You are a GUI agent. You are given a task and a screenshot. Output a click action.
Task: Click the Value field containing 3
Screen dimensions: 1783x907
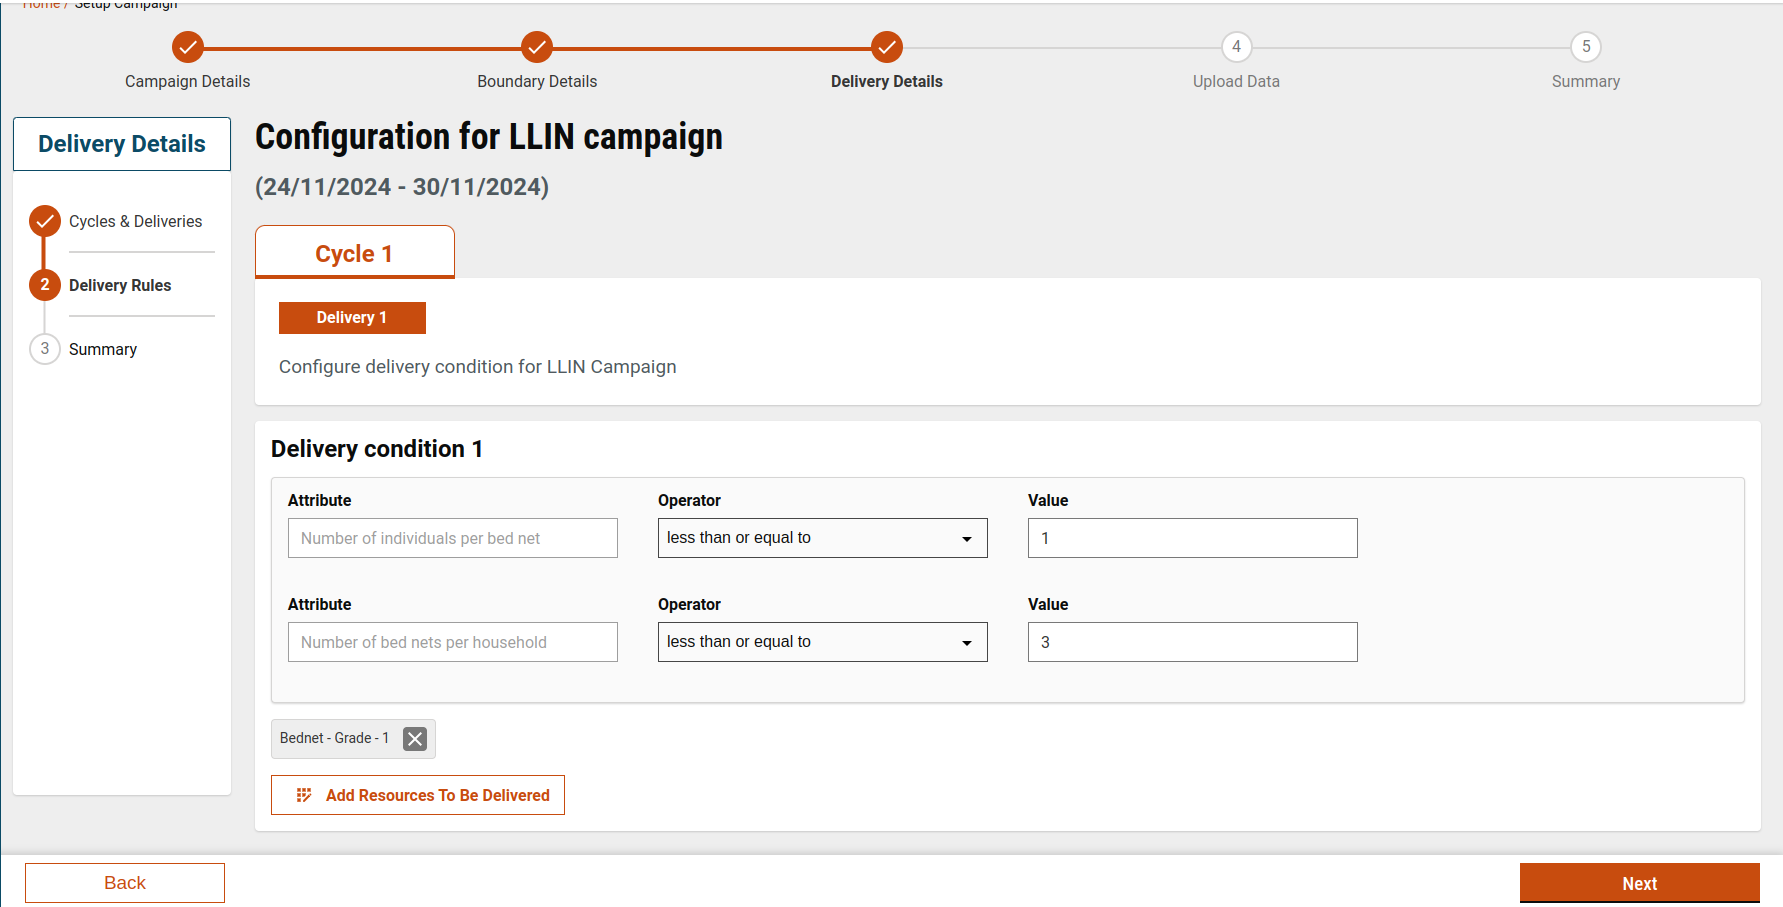click(x=1192, y=642)
